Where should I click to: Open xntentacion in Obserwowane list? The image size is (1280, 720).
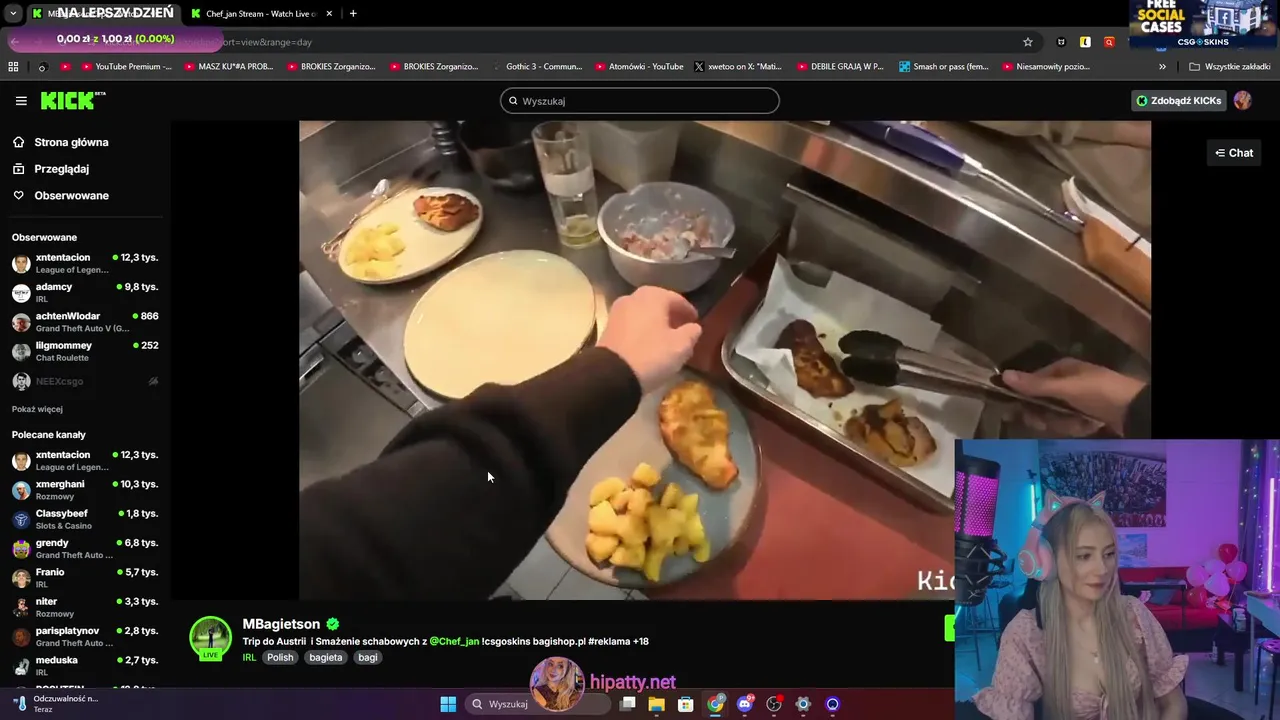(x=85, y=263)
